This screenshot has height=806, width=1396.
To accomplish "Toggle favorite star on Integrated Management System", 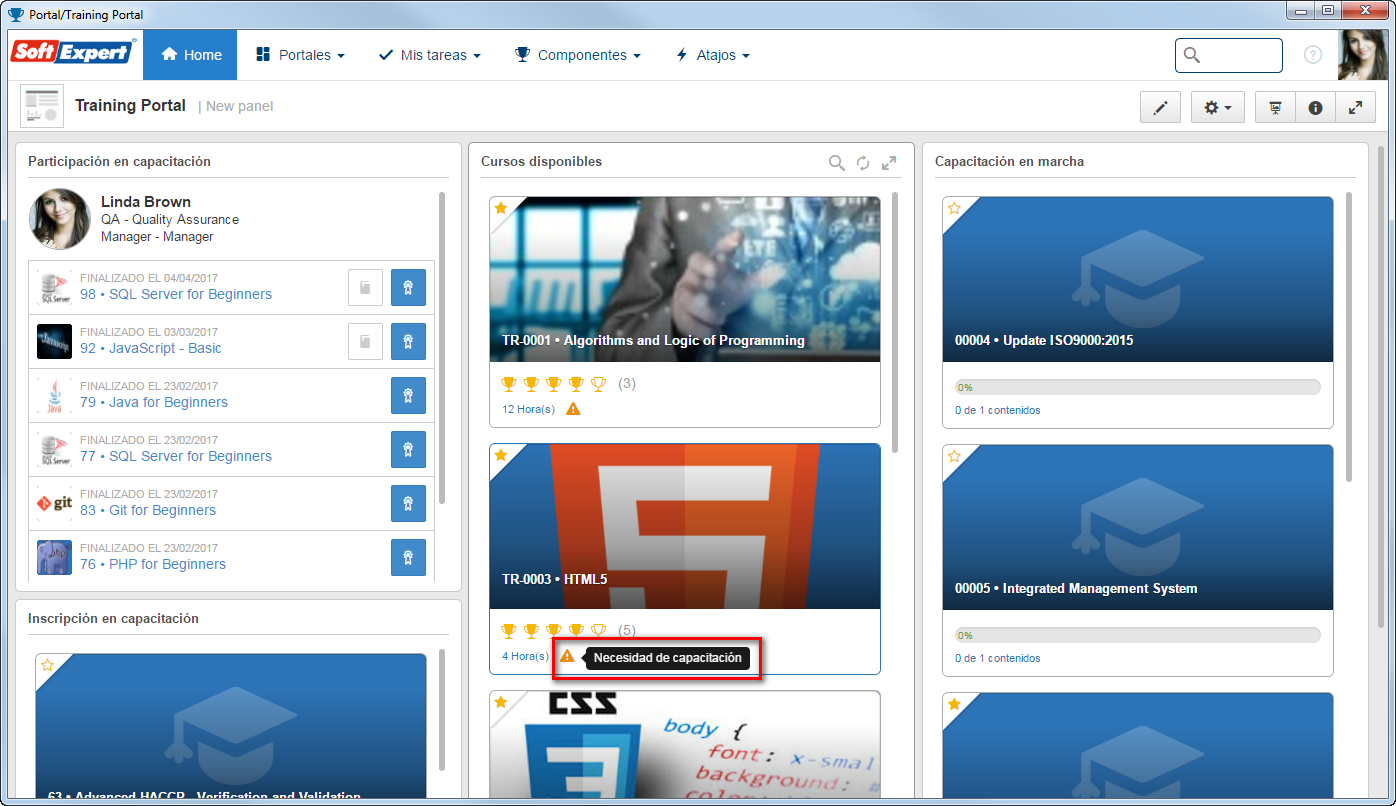I will pyautogui.click(x=954, y=456).
